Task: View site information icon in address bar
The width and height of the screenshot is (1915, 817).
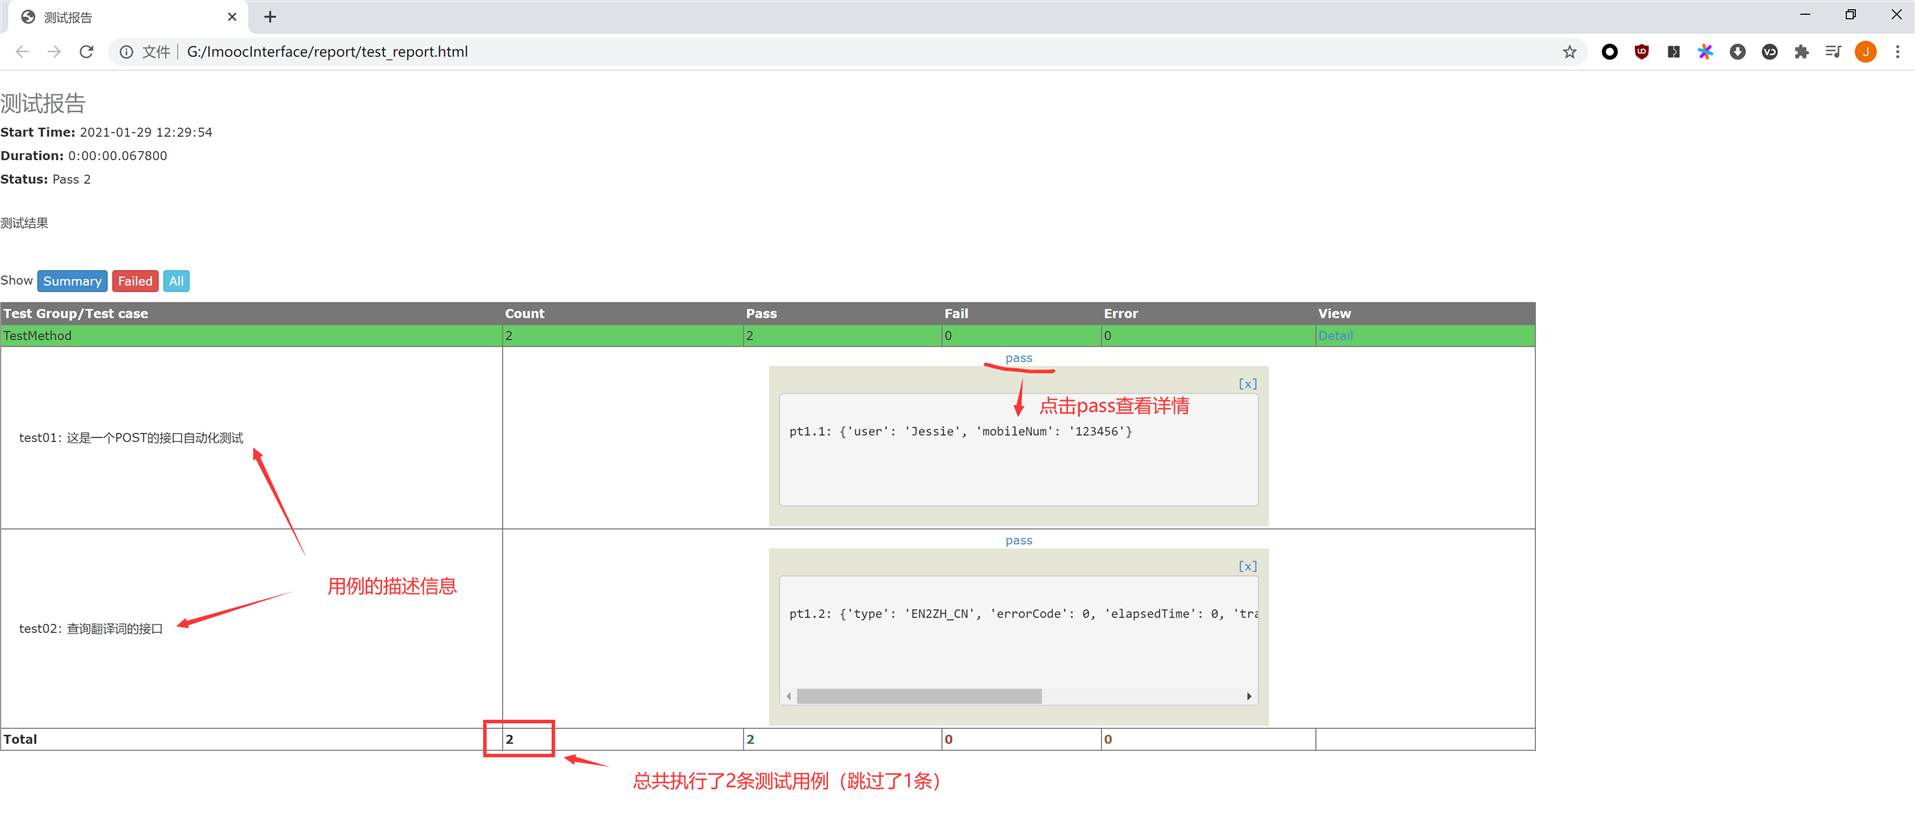Action: (126, 52)
